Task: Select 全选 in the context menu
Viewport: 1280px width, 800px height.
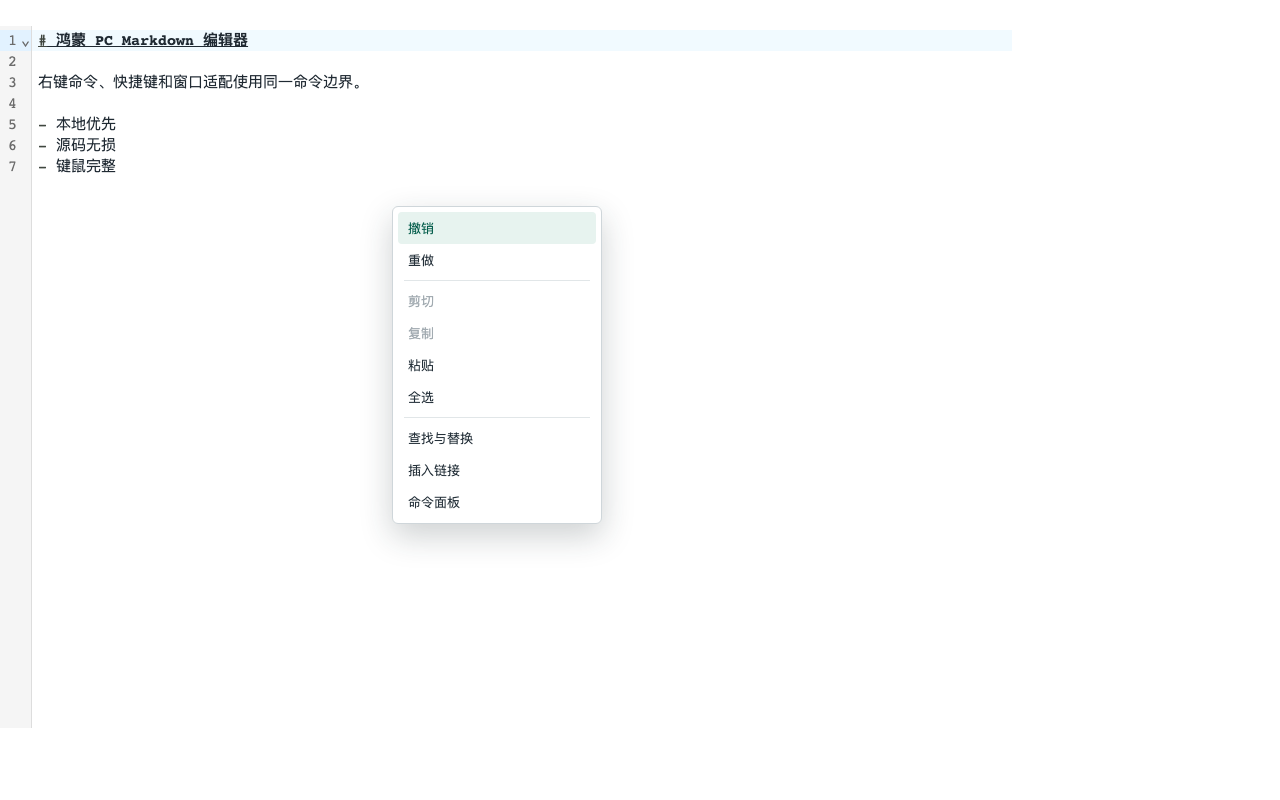Action: point(497,397)
